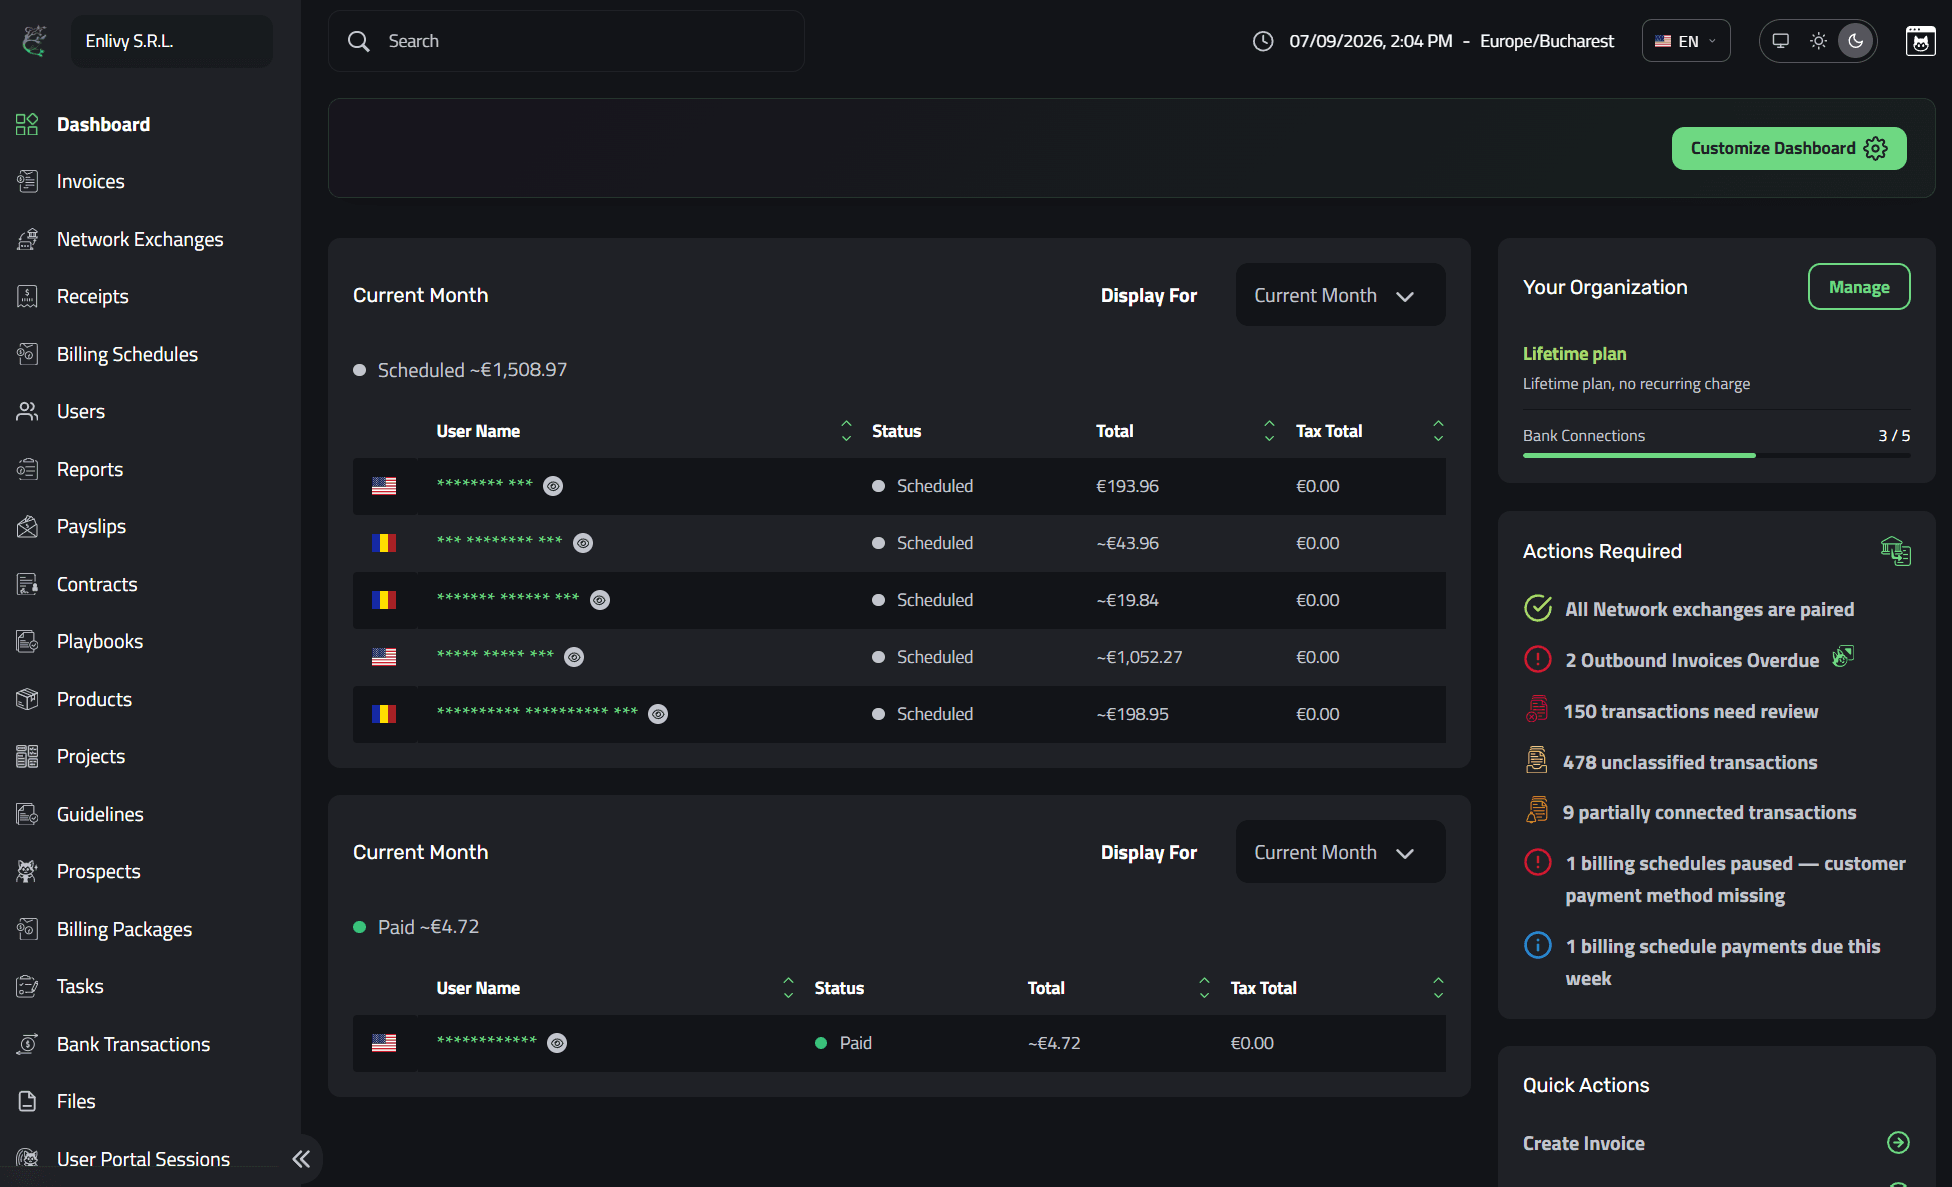Open the Dashboard menu item
The height and width of the screenshot is (1187, 1952).
[103, 124]
